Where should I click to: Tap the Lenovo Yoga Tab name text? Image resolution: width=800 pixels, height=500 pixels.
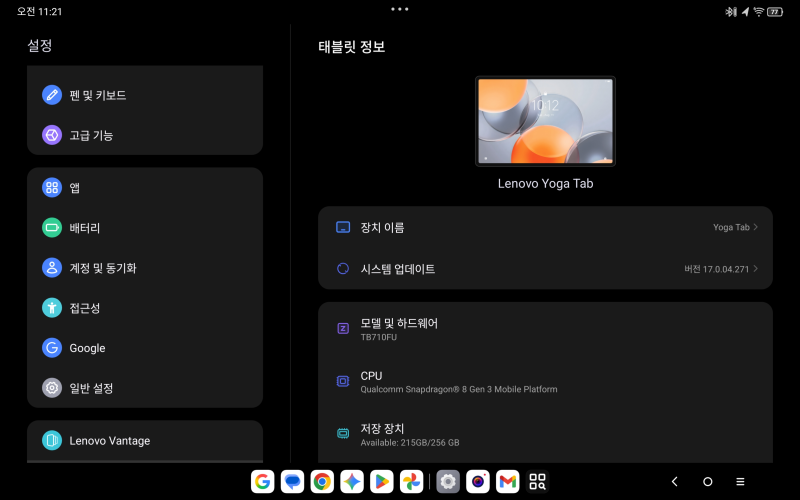click(x=545, y=184)
